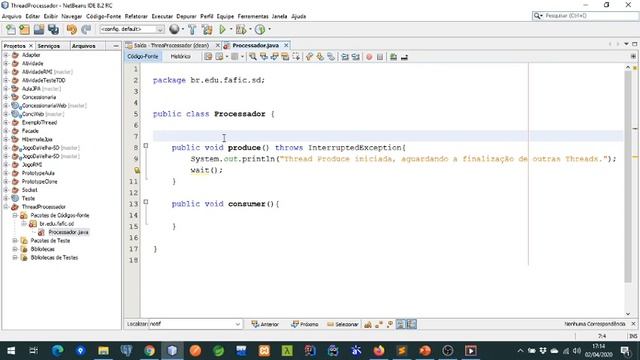Click the Debug Project toolbar icon
The width and height of the screenshot is (640, 360).
tap(240, 29)
